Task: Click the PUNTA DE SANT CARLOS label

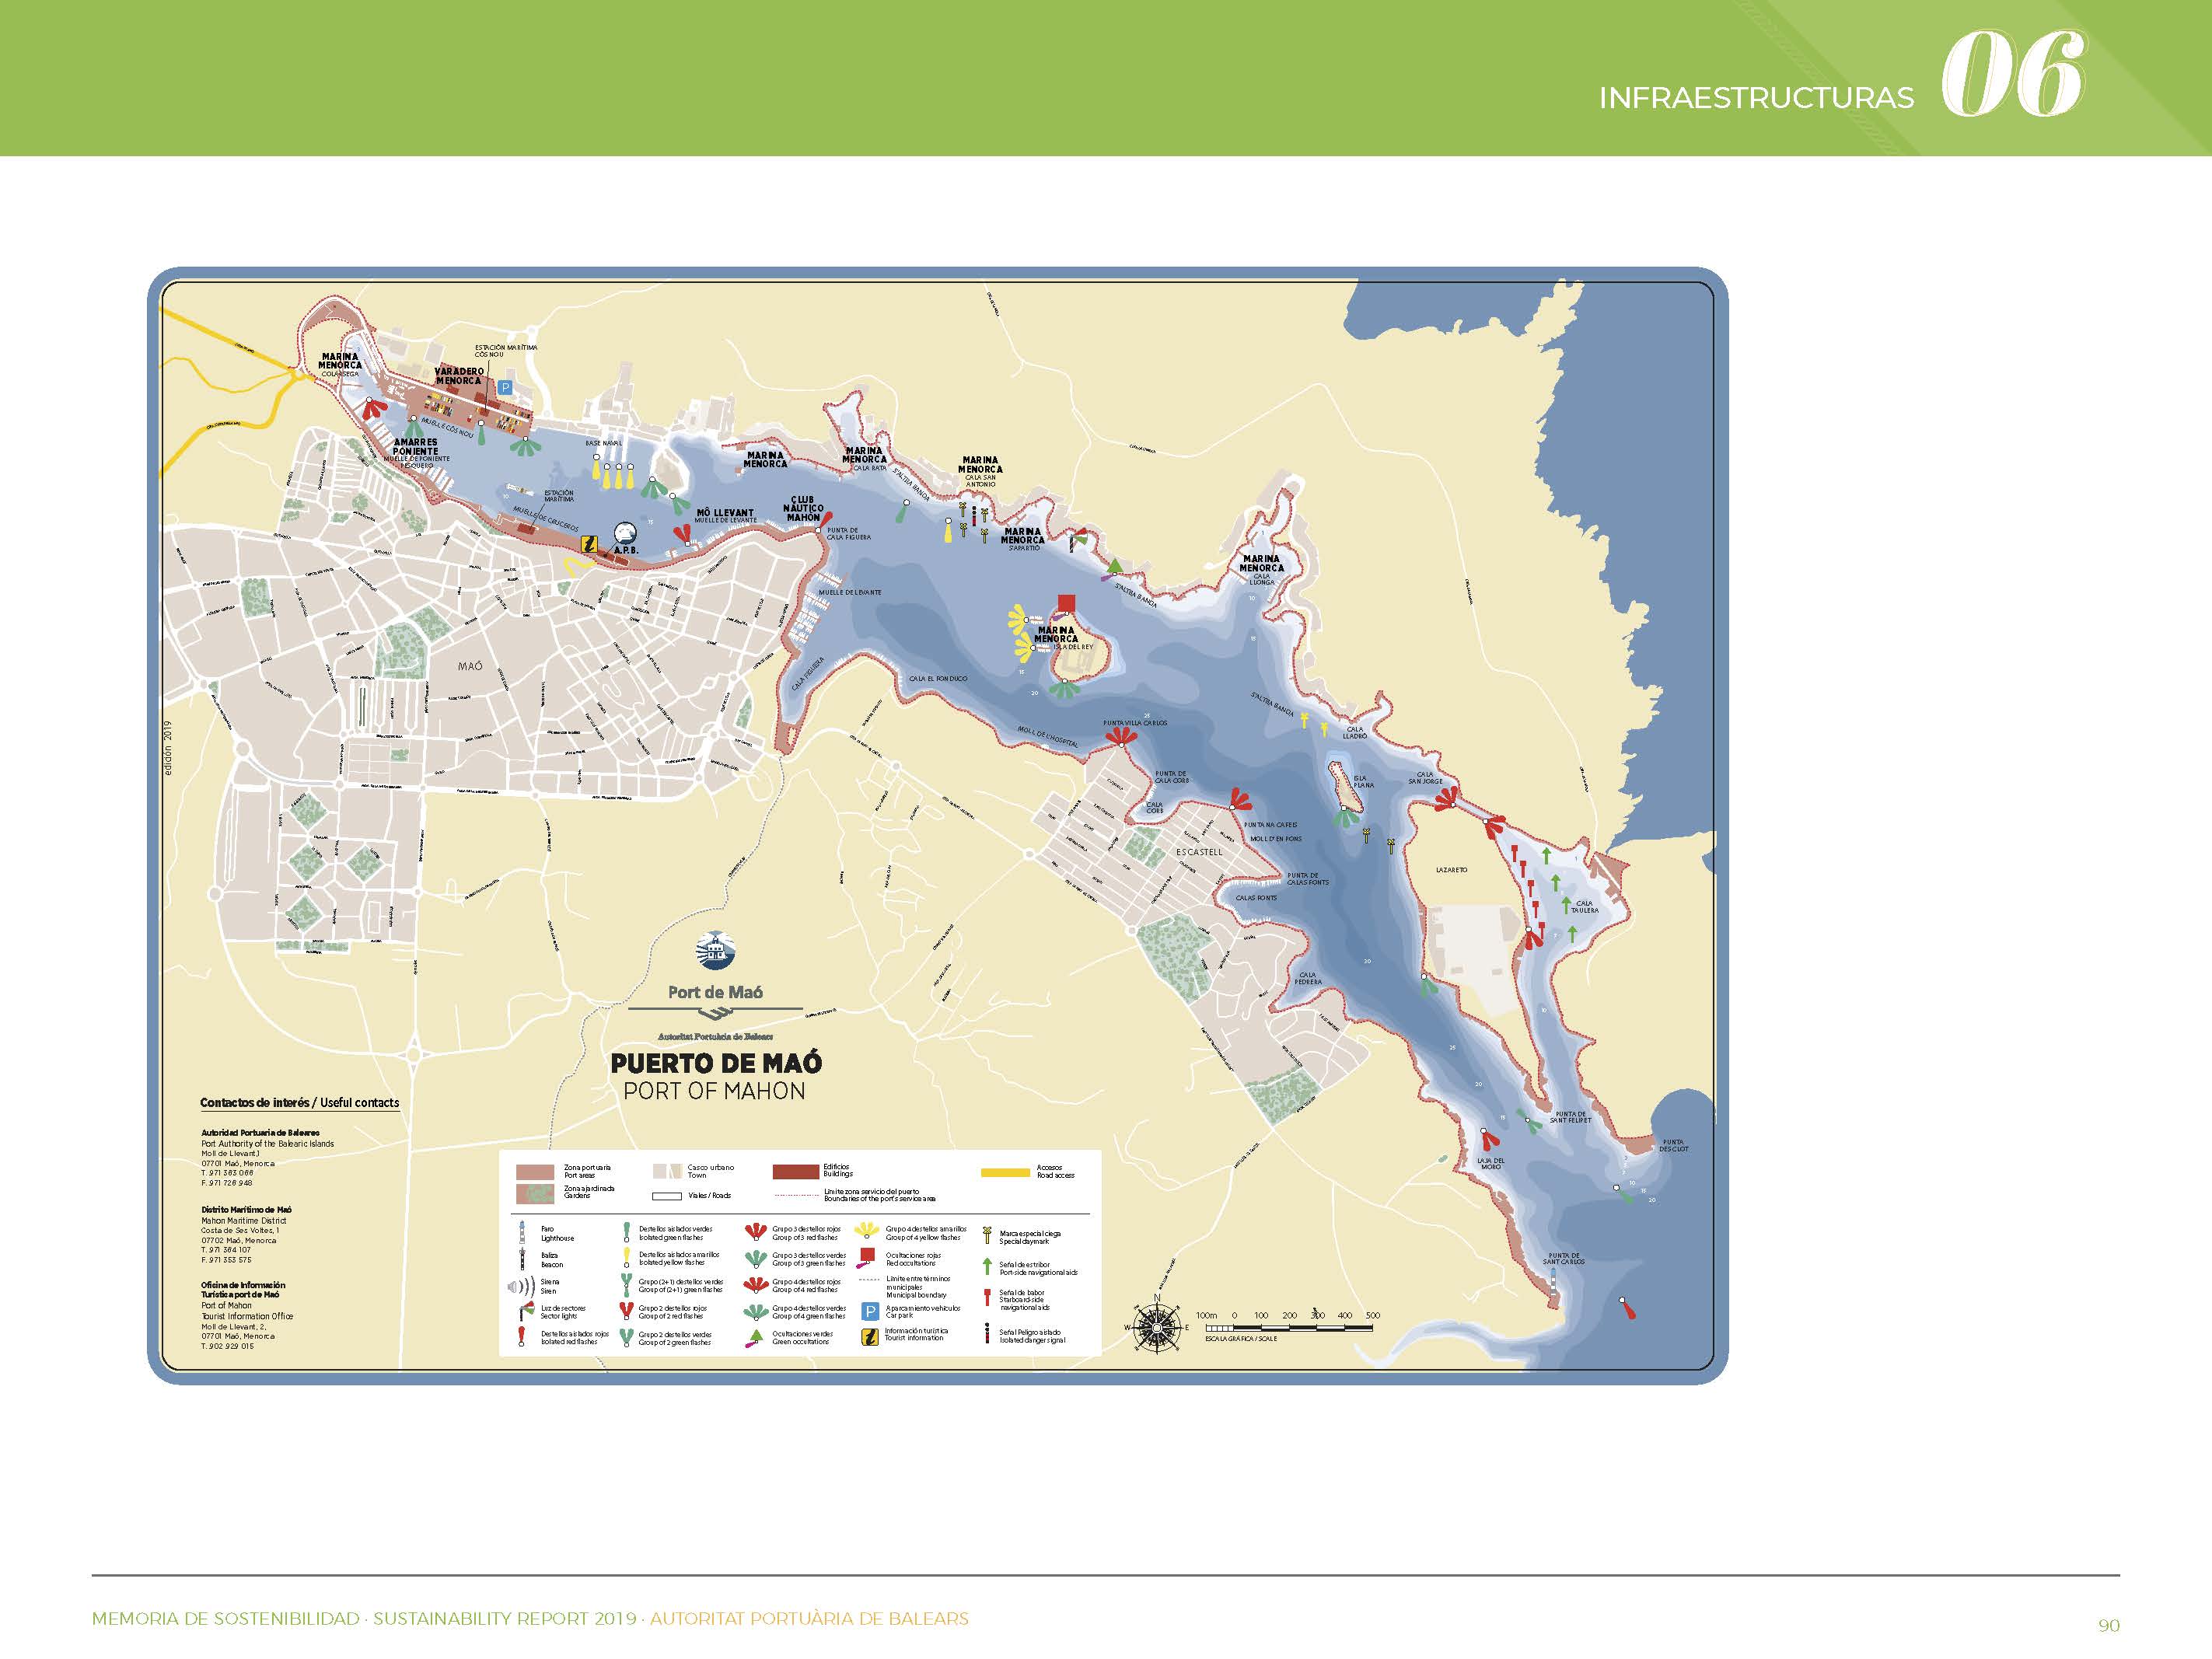Action: (x=1564, y=1259)
